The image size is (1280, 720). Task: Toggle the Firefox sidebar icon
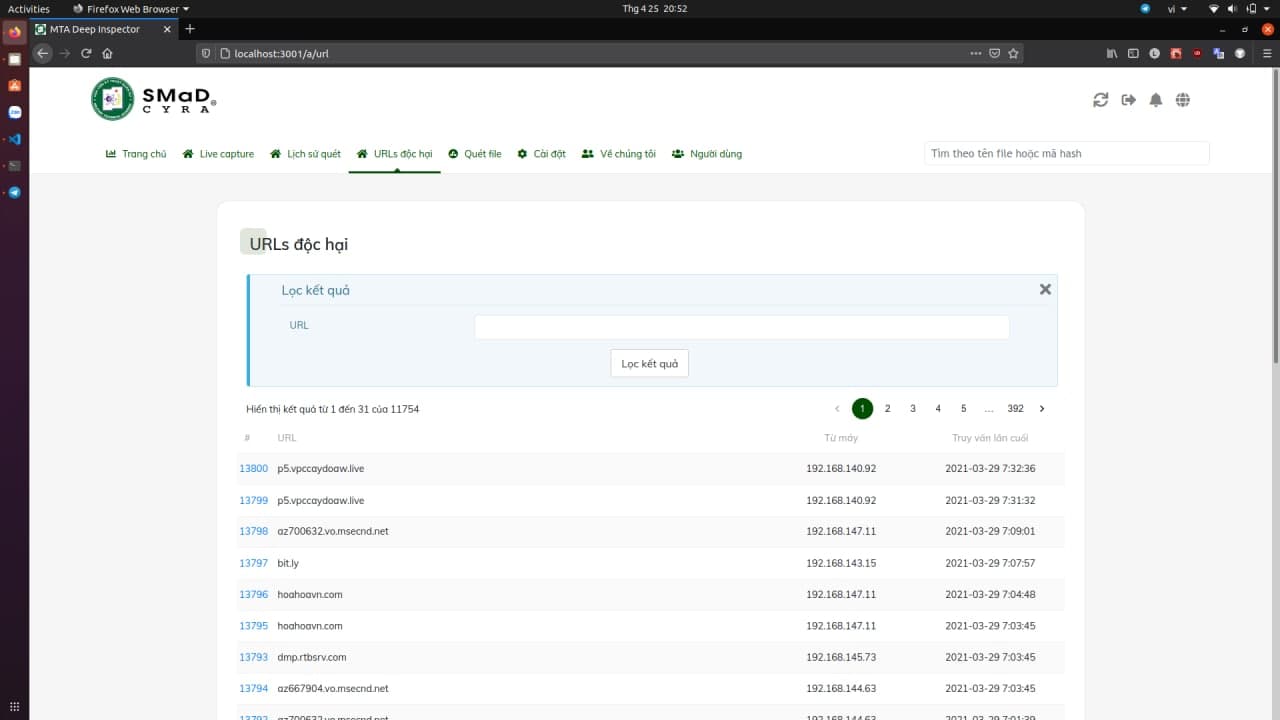click(1133, 53)
